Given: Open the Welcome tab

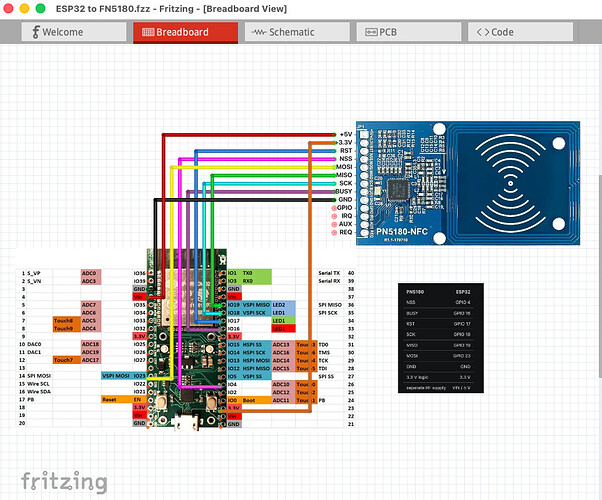Looking at the screenshot, I should click(x=74, y=32).
